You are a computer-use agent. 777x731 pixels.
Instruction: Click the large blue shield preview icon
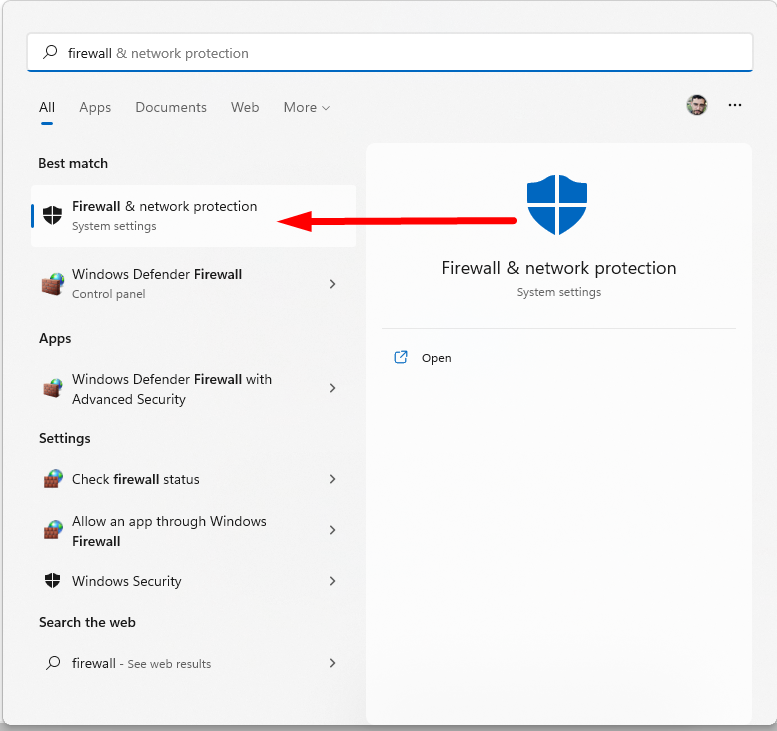pyautogui.click(x=557, y=205)
